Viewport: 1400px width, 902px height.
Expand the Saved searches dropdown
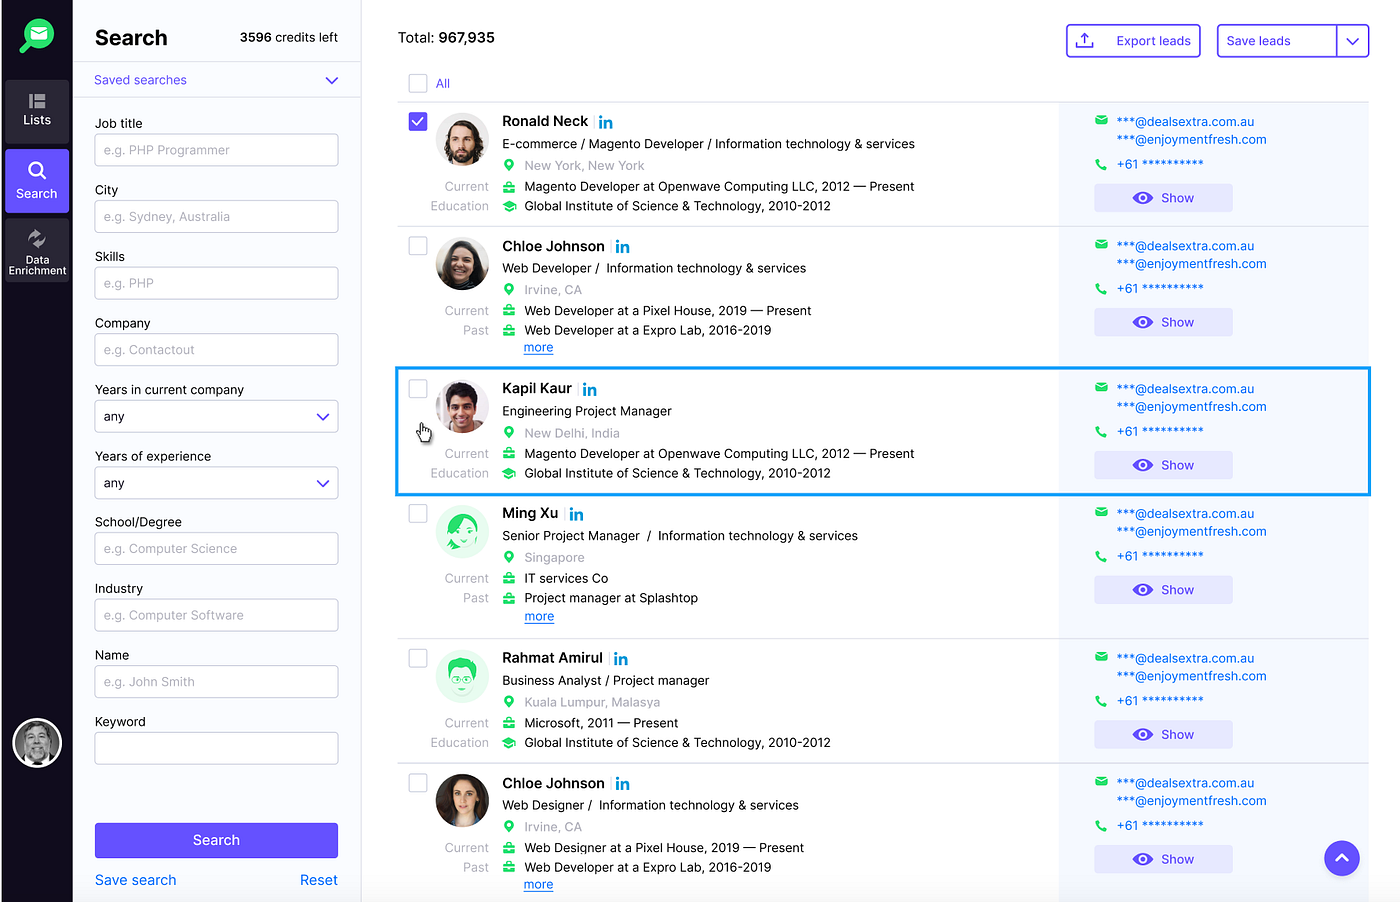(x=216, y=80)
